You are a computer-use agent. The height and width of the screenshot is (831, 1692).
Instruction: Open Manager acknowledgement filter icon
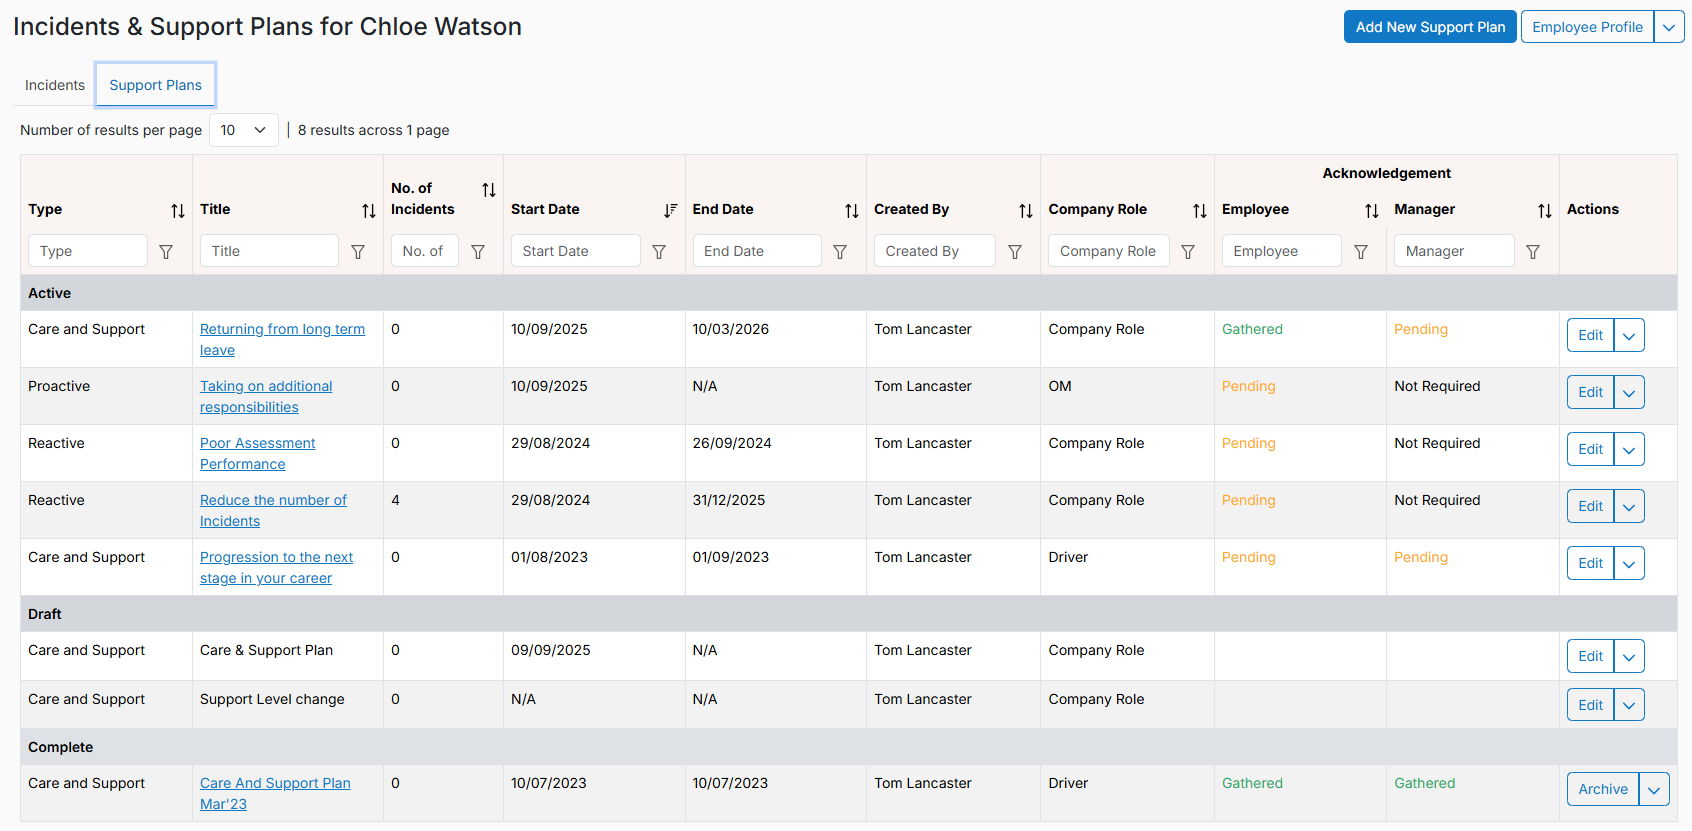(x=1533, y=252)
